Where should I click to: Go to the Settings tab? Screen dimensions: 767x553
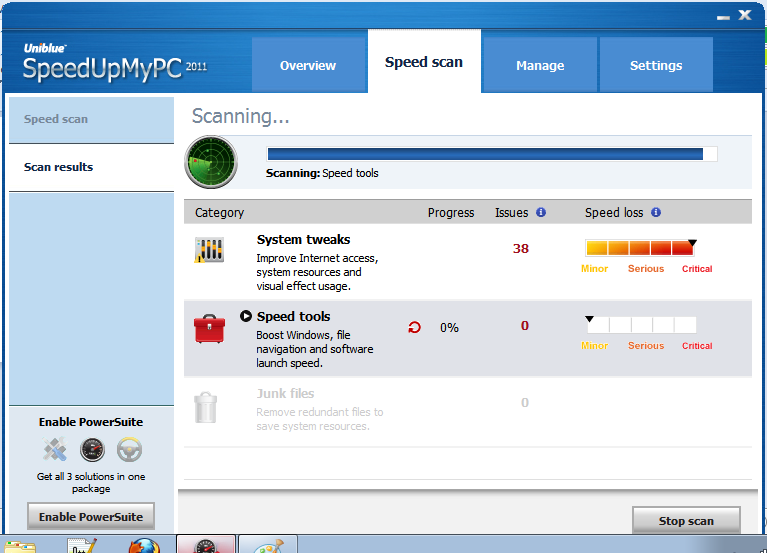(x=656, y=65)
